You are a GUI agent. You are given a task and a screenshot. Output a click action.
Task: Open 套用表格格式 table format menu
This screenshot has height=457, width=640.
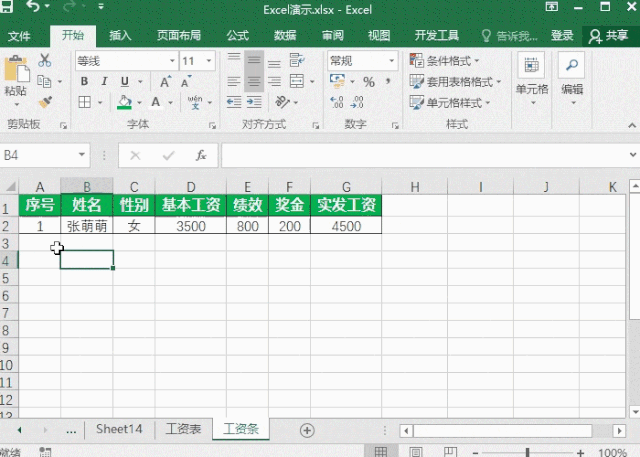click(x=455, y=82)
